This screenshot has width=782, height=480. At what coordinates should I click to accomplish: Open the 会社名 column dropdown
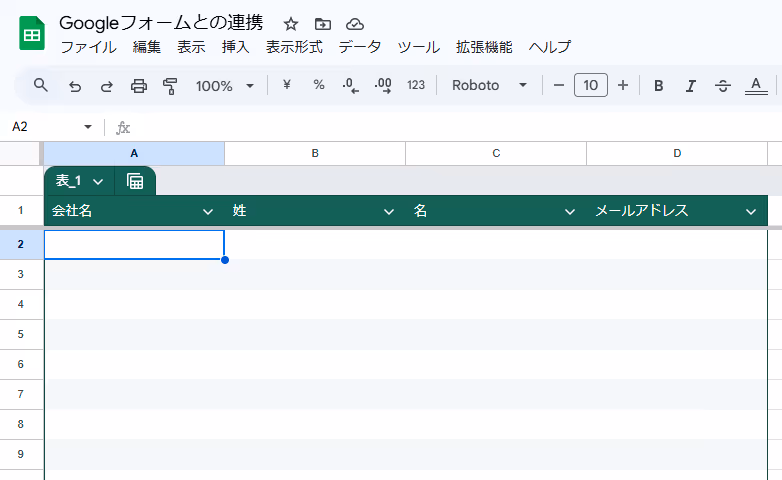[x=208, y=212]
